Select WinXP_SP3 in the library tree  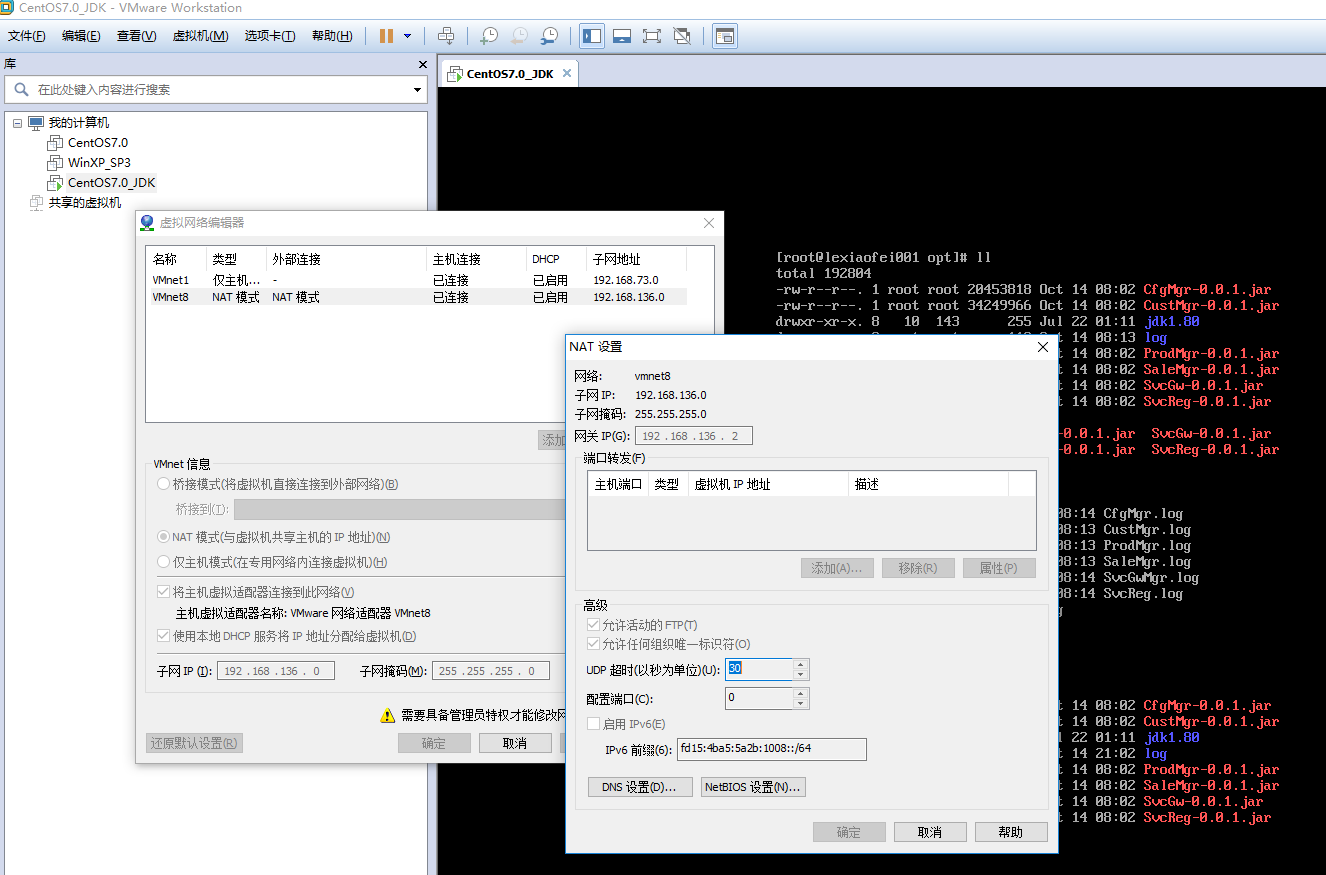(x=99, y=162)
